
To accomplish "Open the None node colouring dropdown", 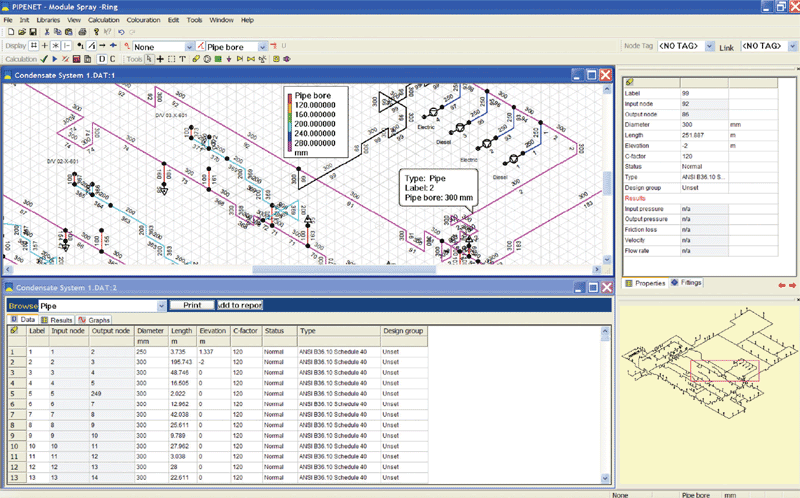I will coord(189,47).
